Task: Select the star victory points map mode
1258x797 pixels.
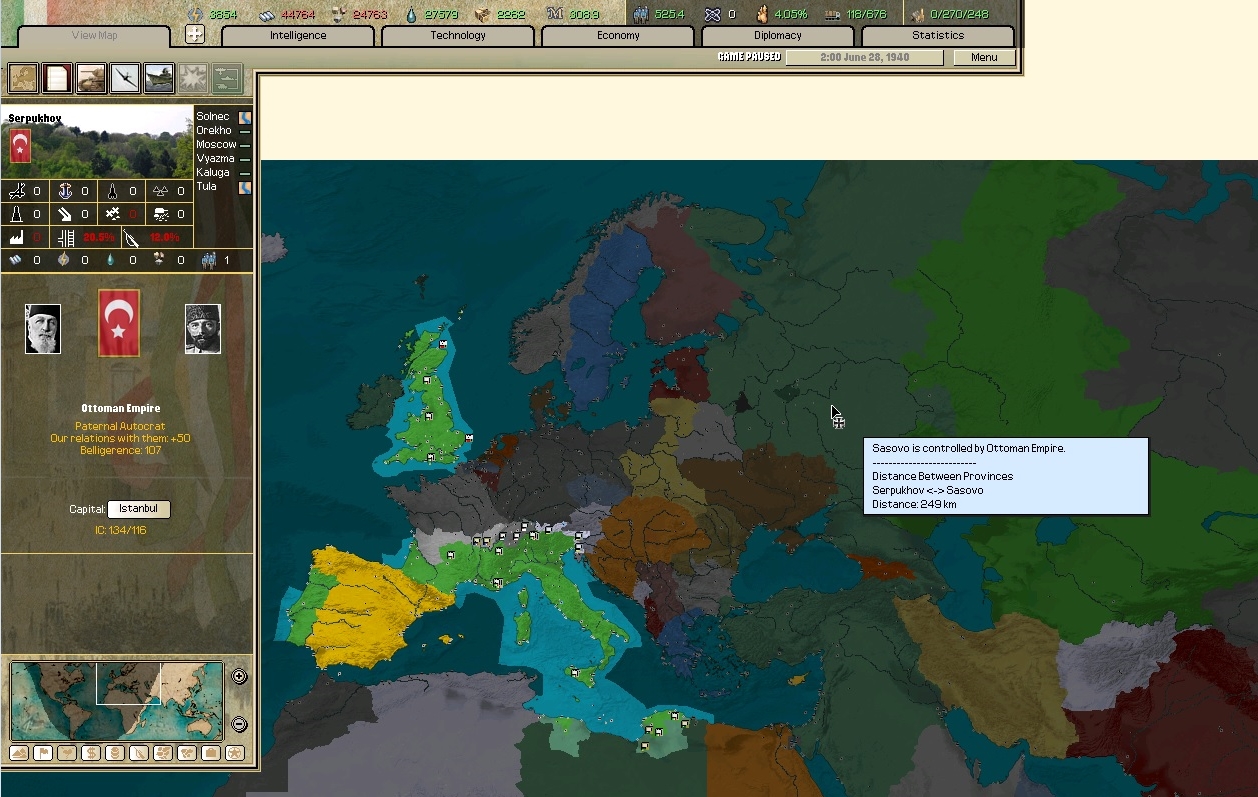Action: pyautogui.click(x=235, y=753)
